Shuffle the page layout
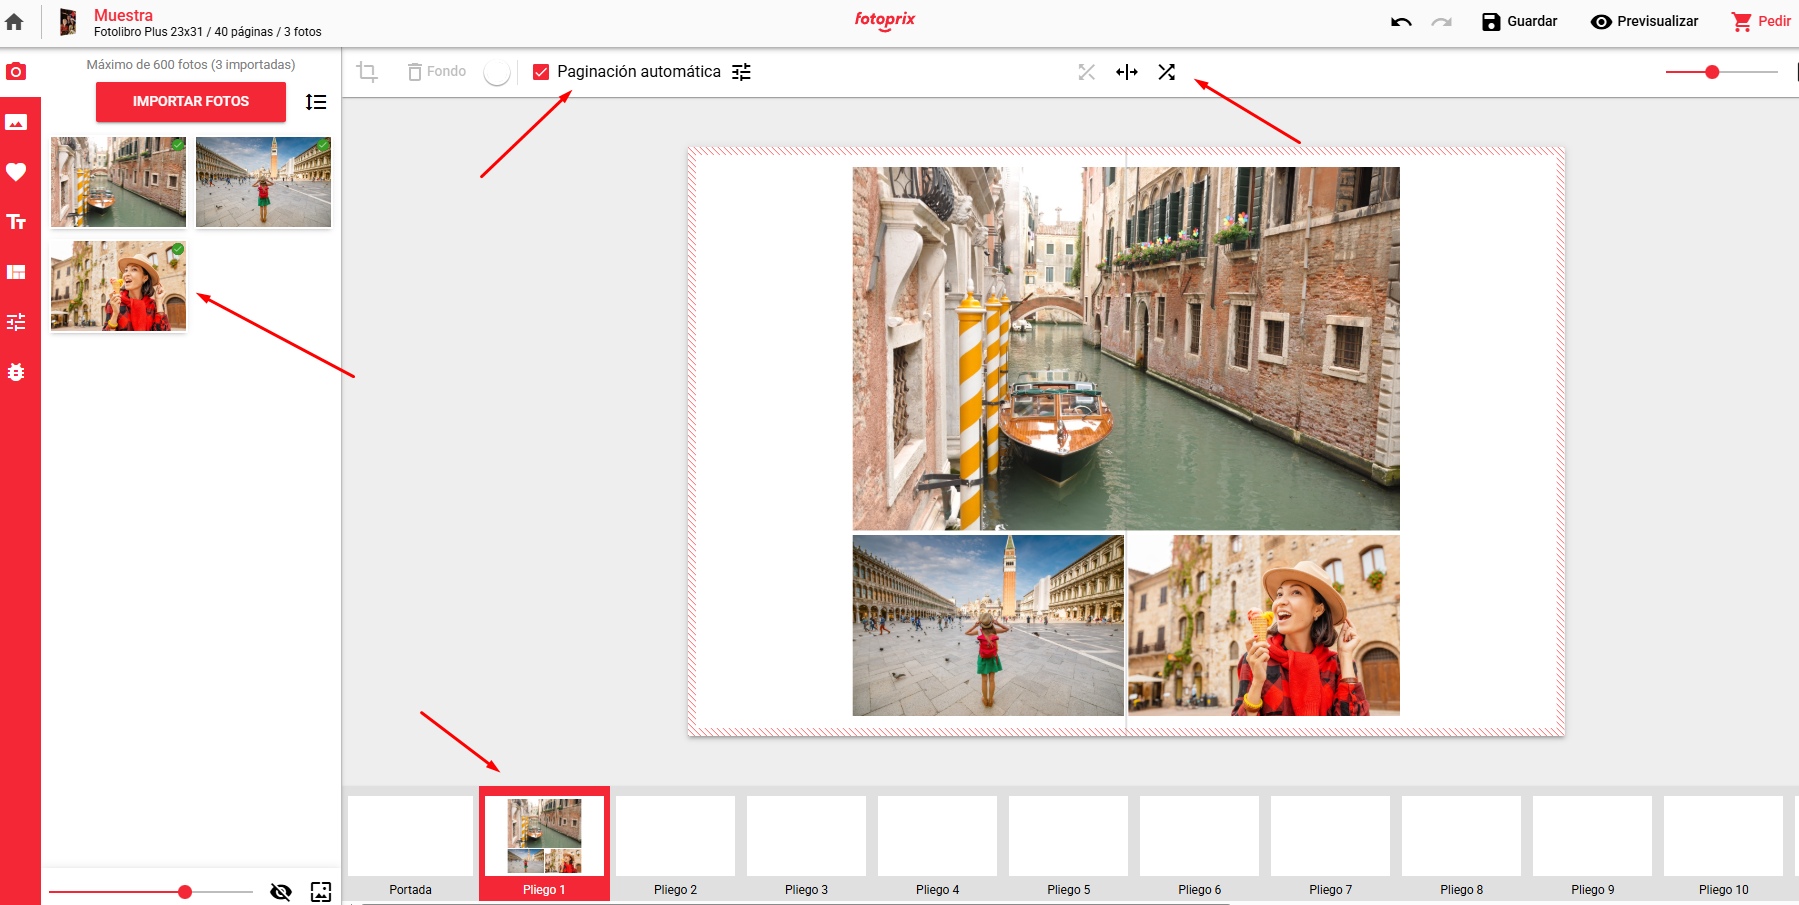This screenshot has height=905, width=1799. [1167, 72]
